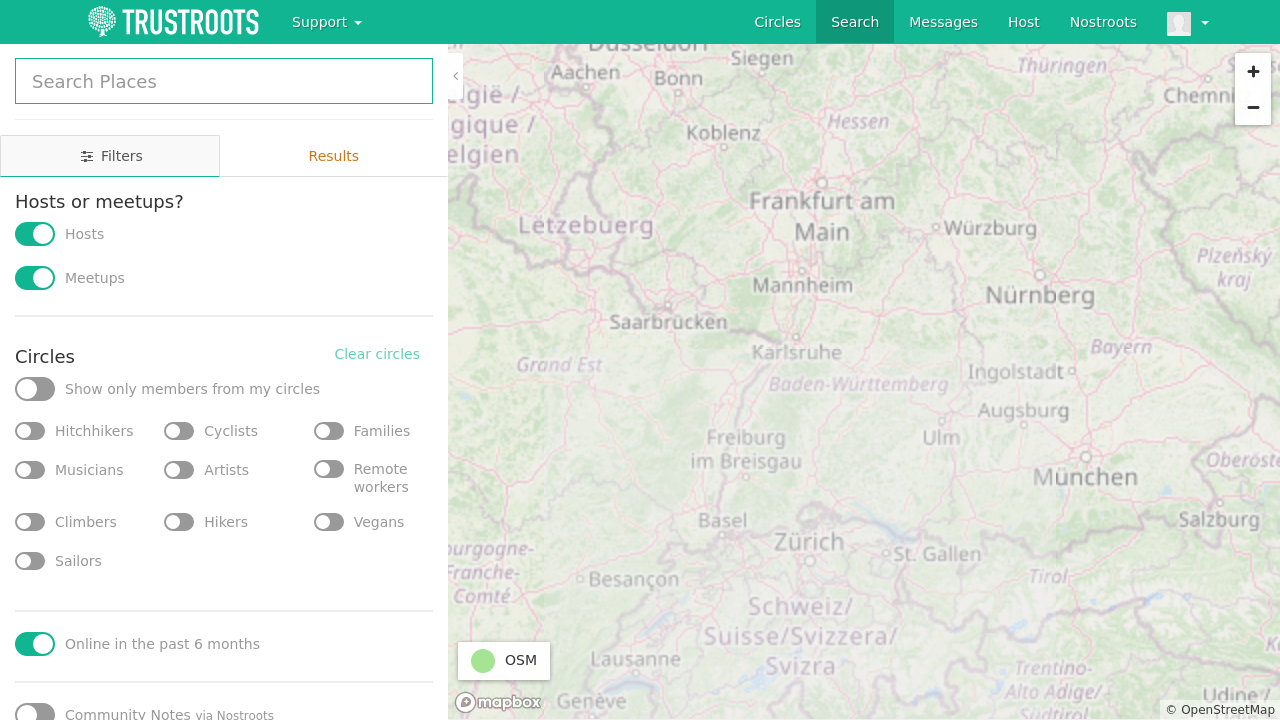Click the Zürich label on the map
The width and height of the screenshot is (1280, 720).
[809, 542]
